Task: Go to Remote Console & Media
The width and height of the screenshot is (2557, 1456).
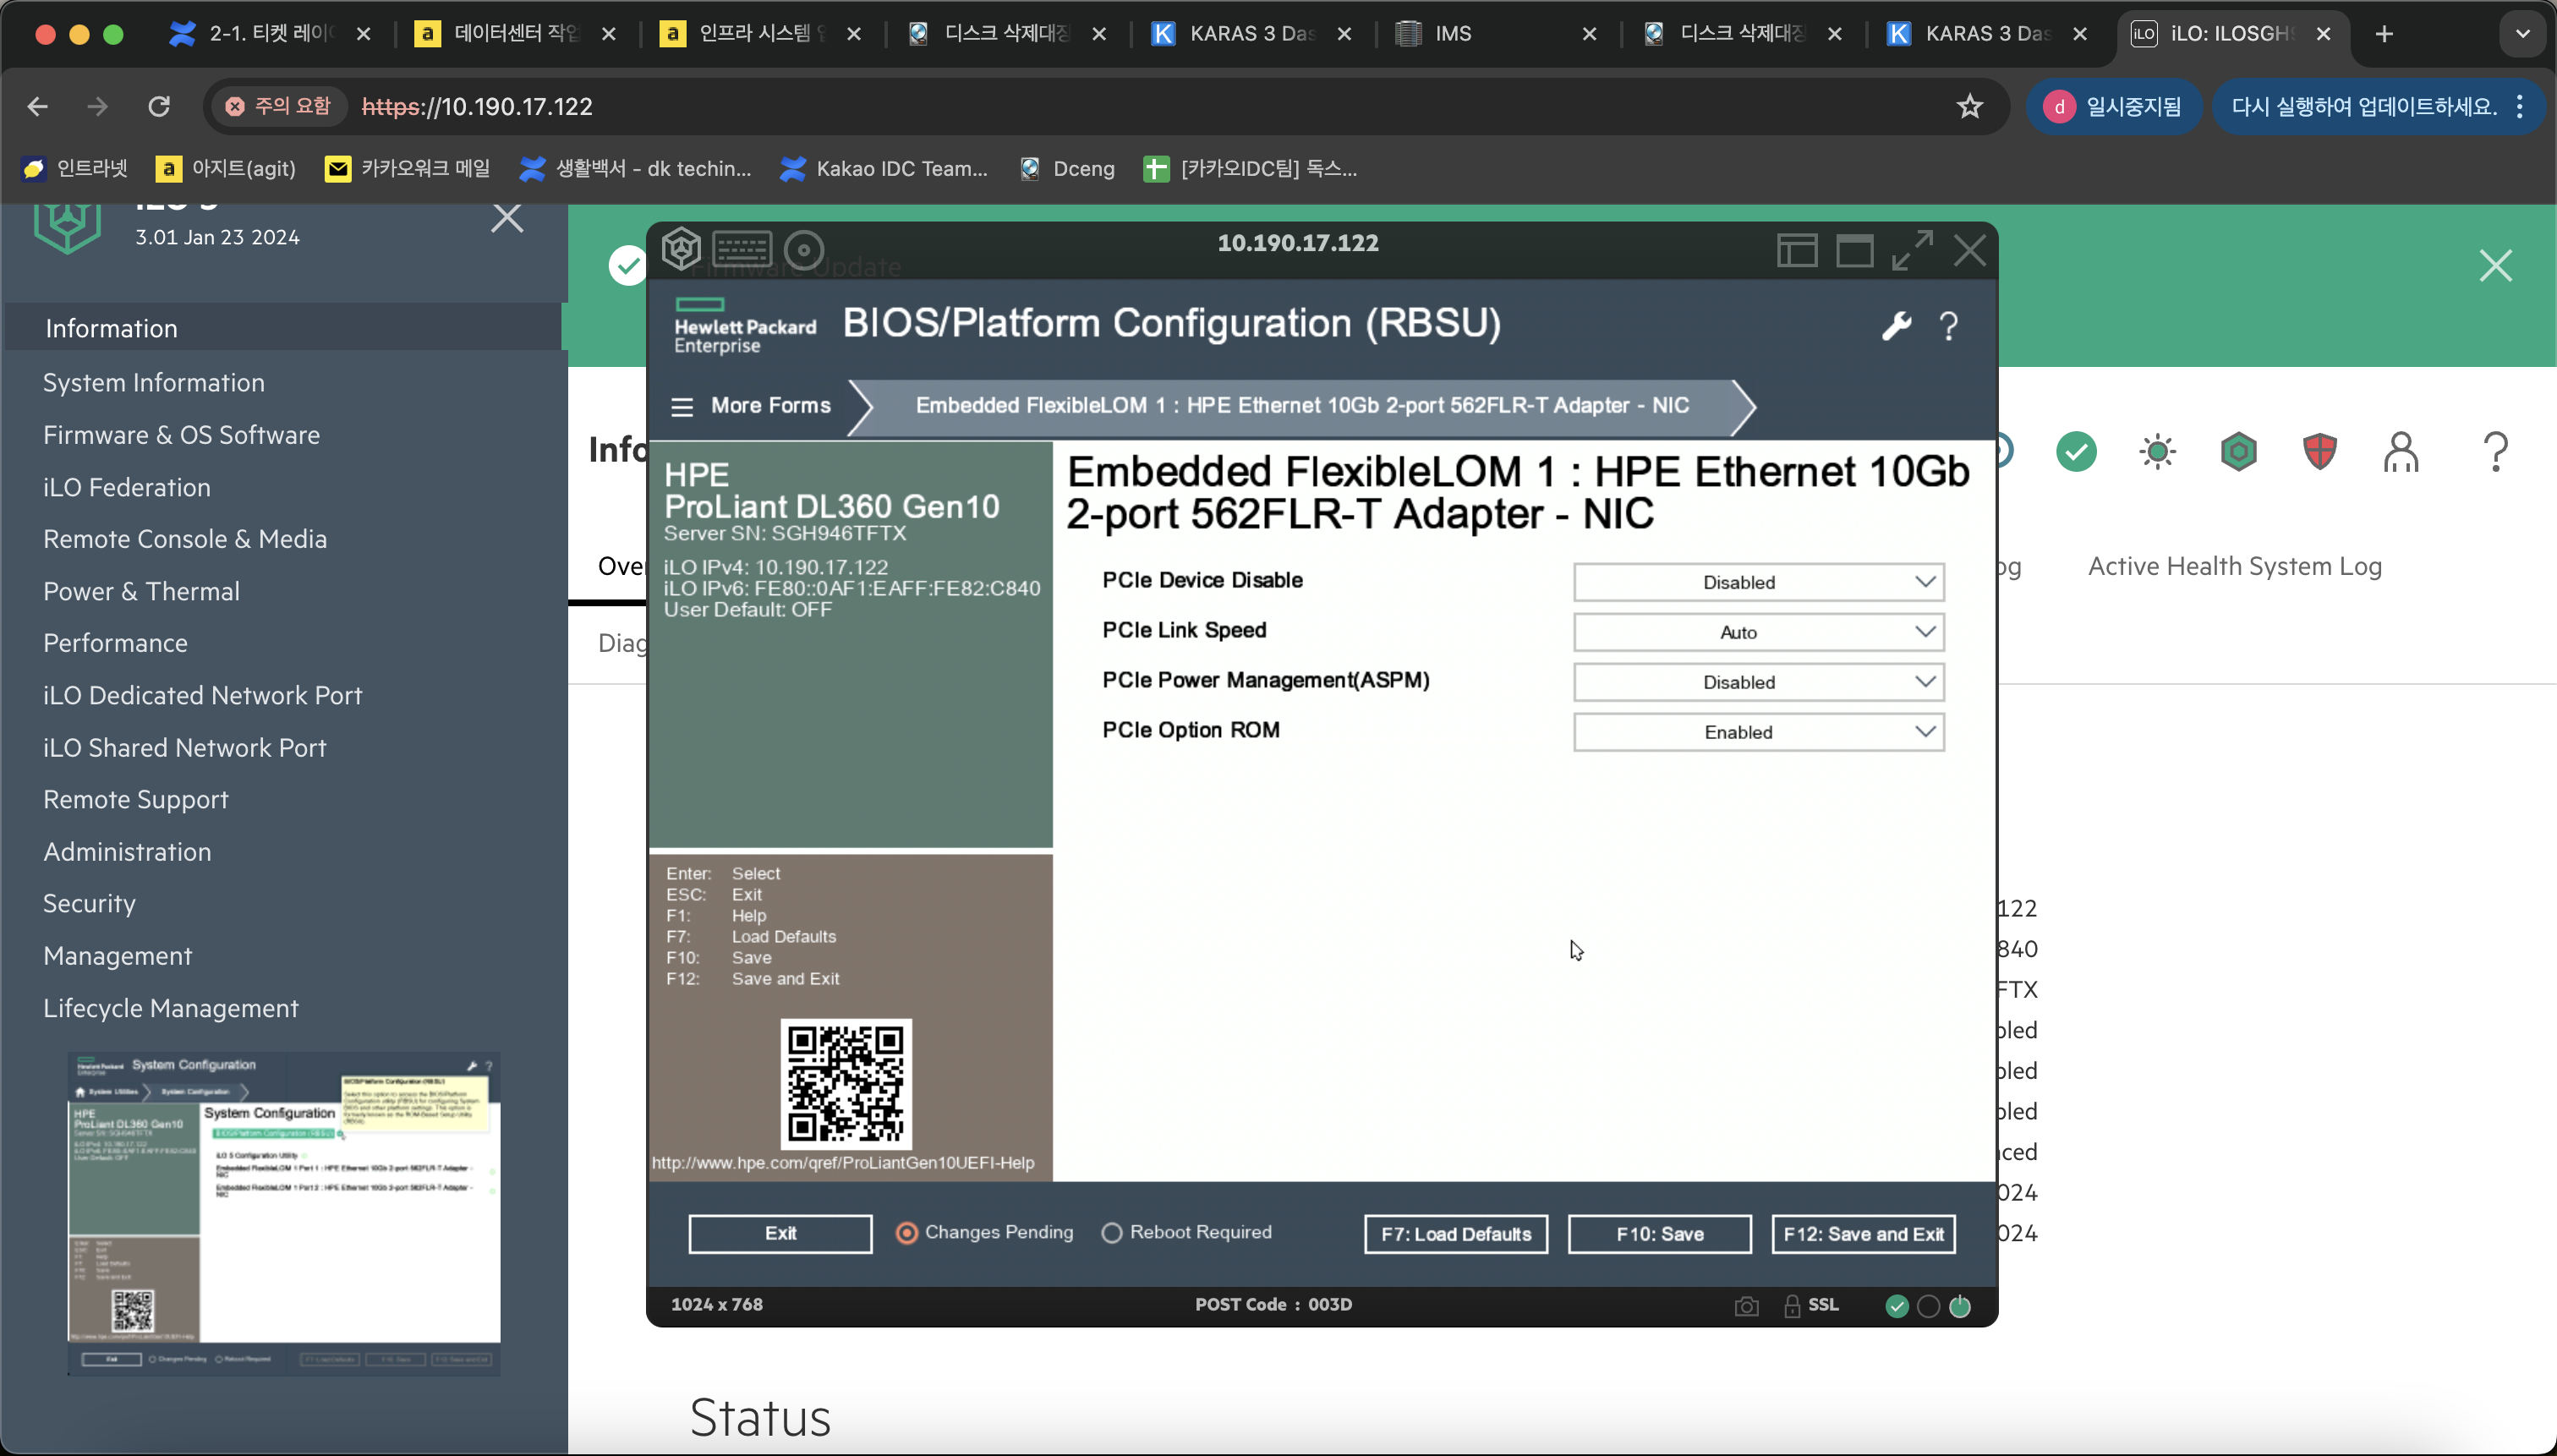Action: (185, 539)
